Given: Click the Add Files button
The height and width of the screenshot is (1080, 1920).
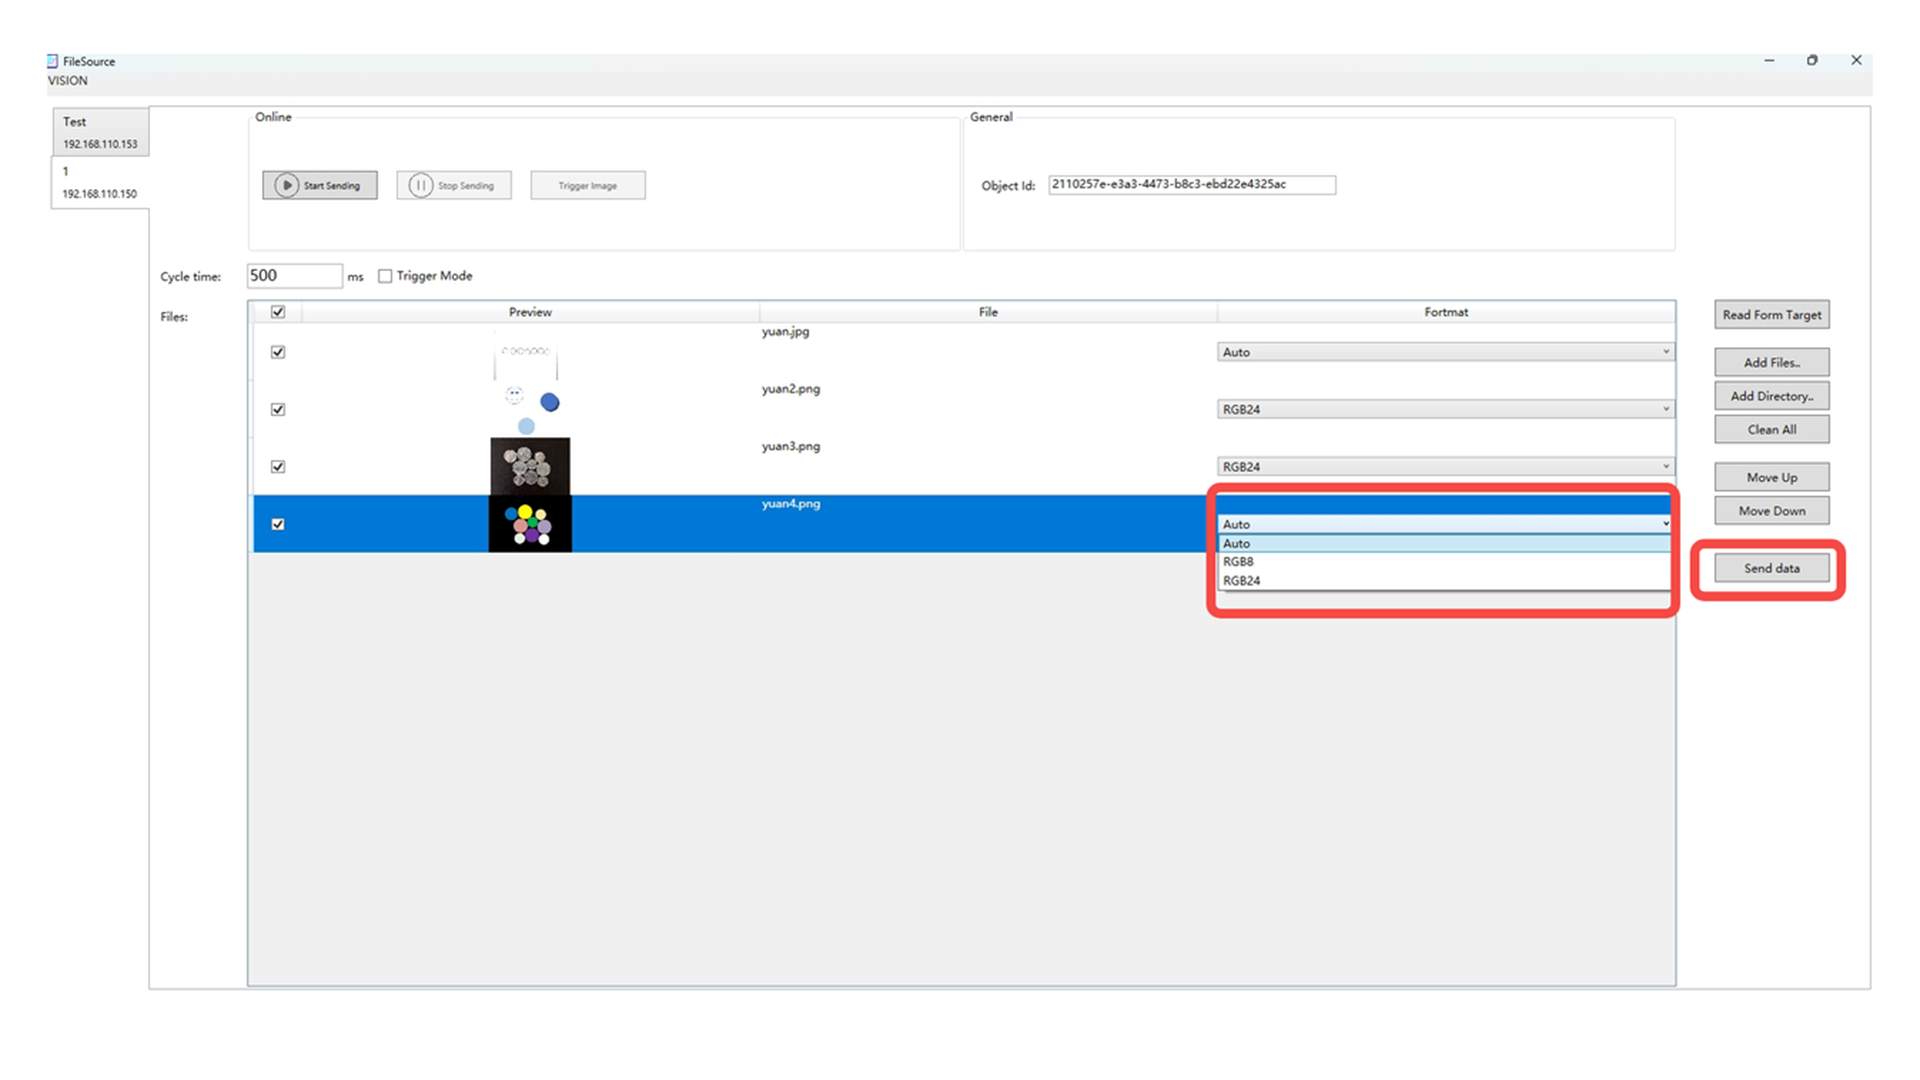Looking at the screenshot, I should coord(1771,362).
